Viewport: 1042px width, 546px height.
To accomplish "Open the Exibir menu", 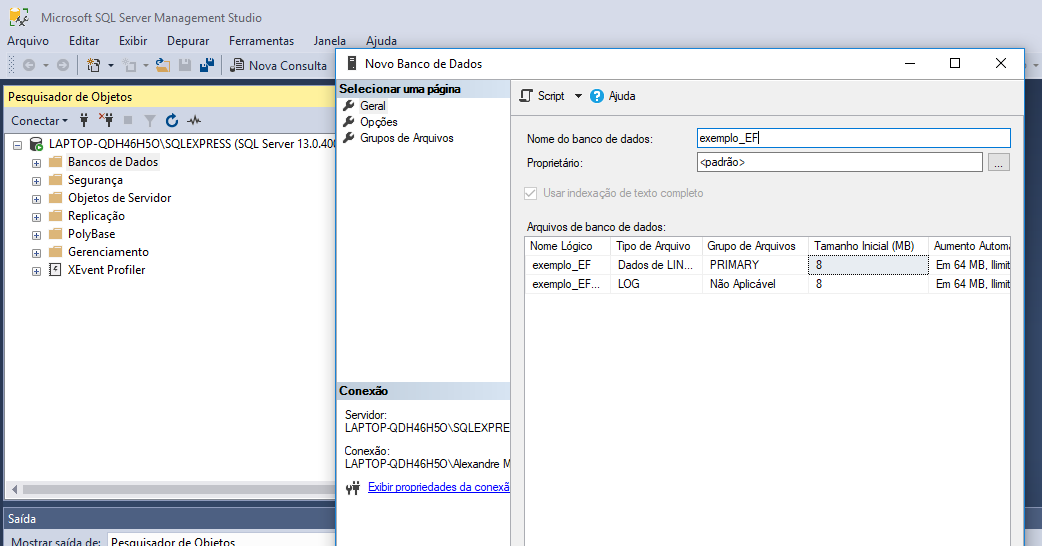I will tap(133, 41).
